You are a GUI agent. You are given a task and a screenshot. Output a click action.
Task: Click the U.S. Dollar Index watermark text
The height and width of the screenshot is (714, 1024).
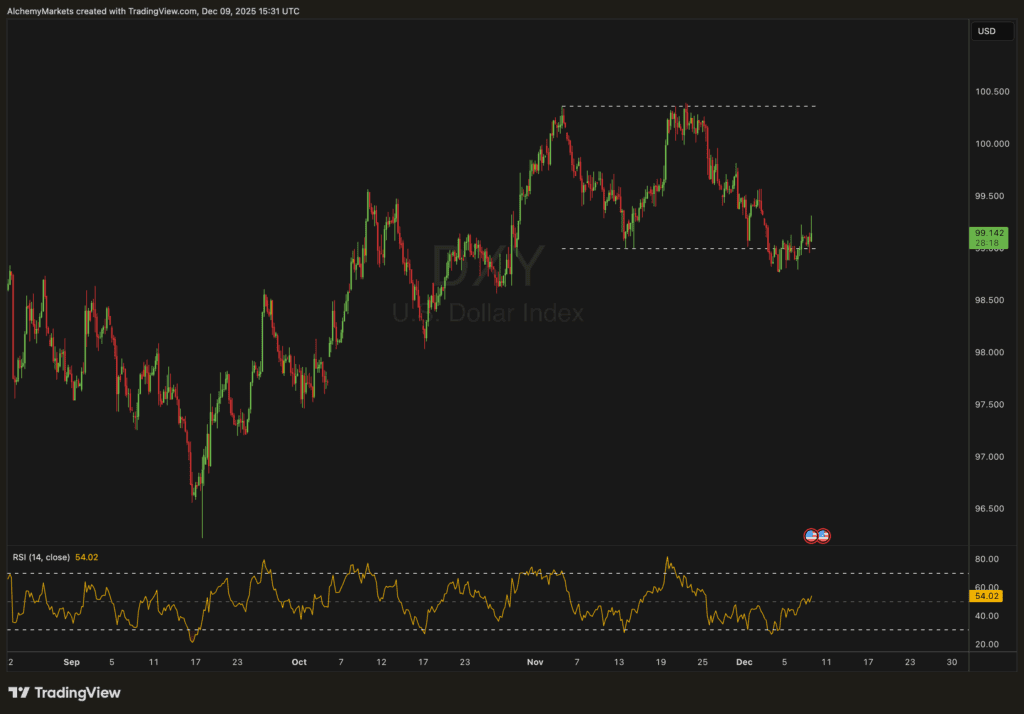[x=488, y=313]
